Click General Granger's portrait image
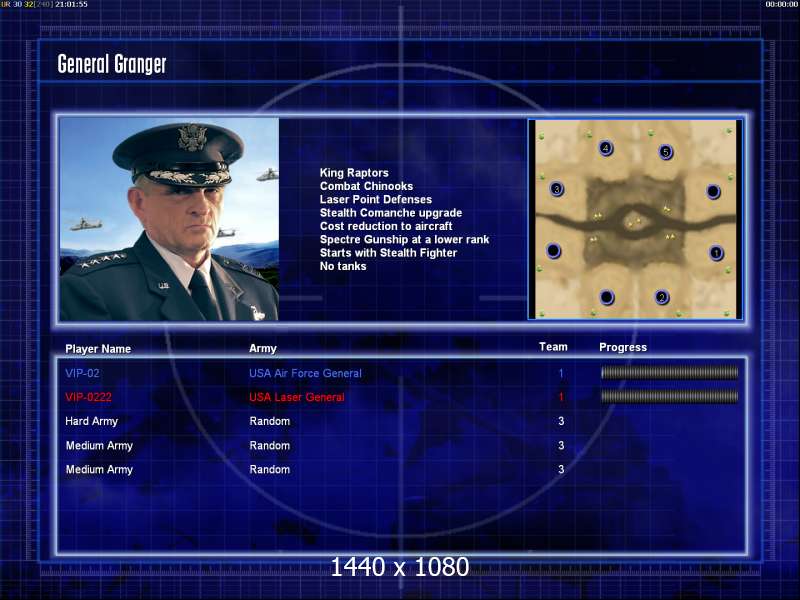The width and height of the screenshot is (800, 600). (x=169, y=219)
